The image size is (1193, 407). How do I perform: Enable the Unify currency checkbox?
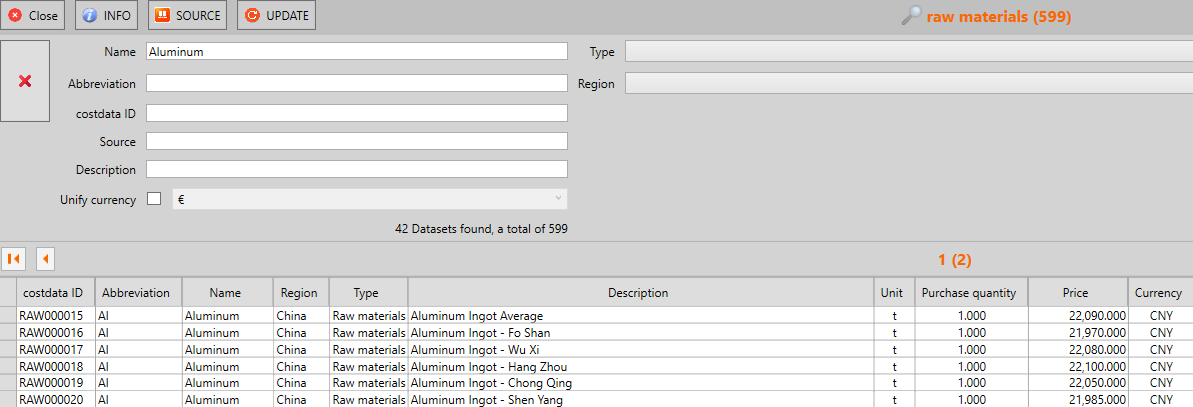pos(154,199)
